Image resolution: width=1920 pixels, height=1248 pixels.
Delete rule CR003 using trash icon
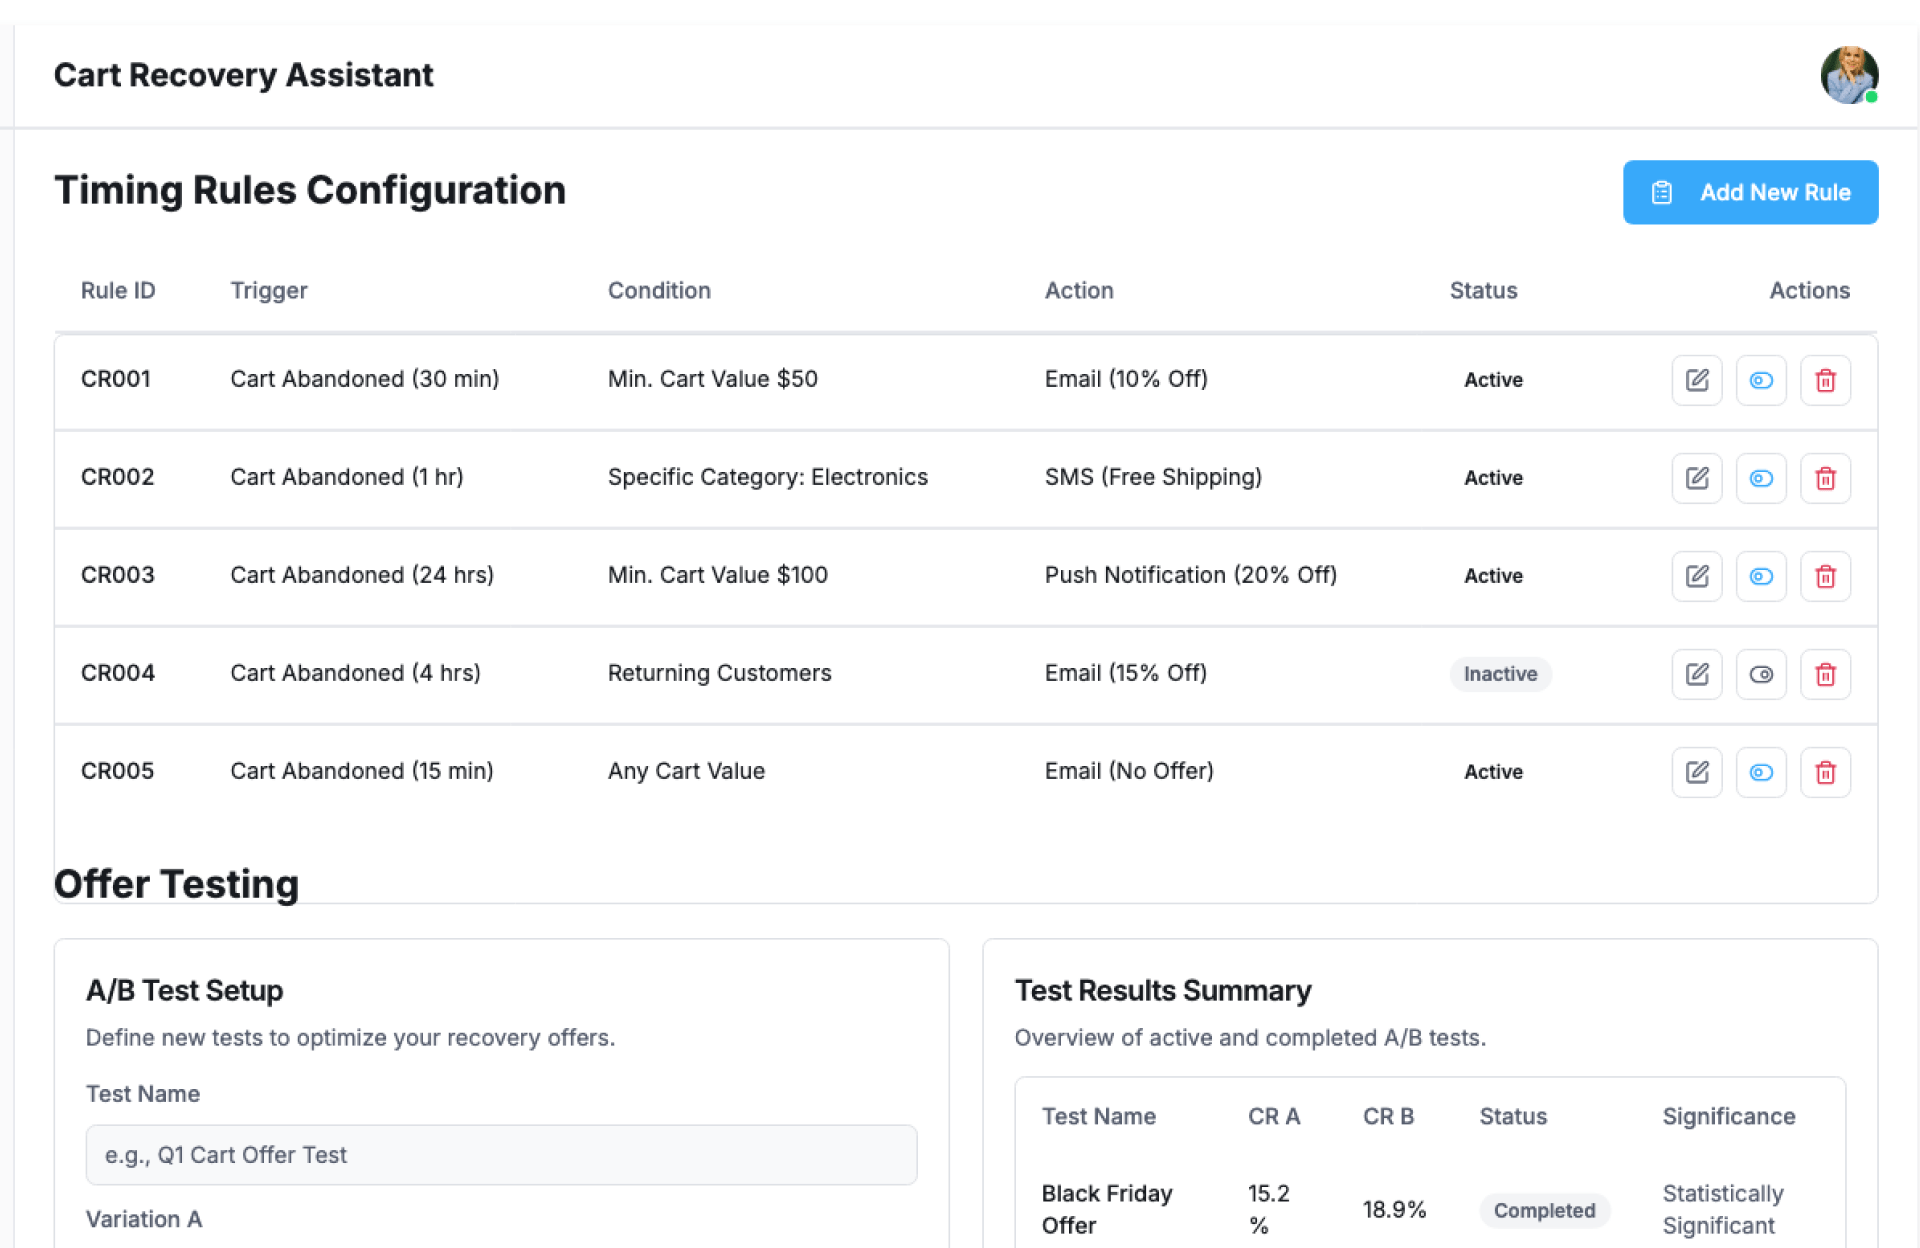1824,576
